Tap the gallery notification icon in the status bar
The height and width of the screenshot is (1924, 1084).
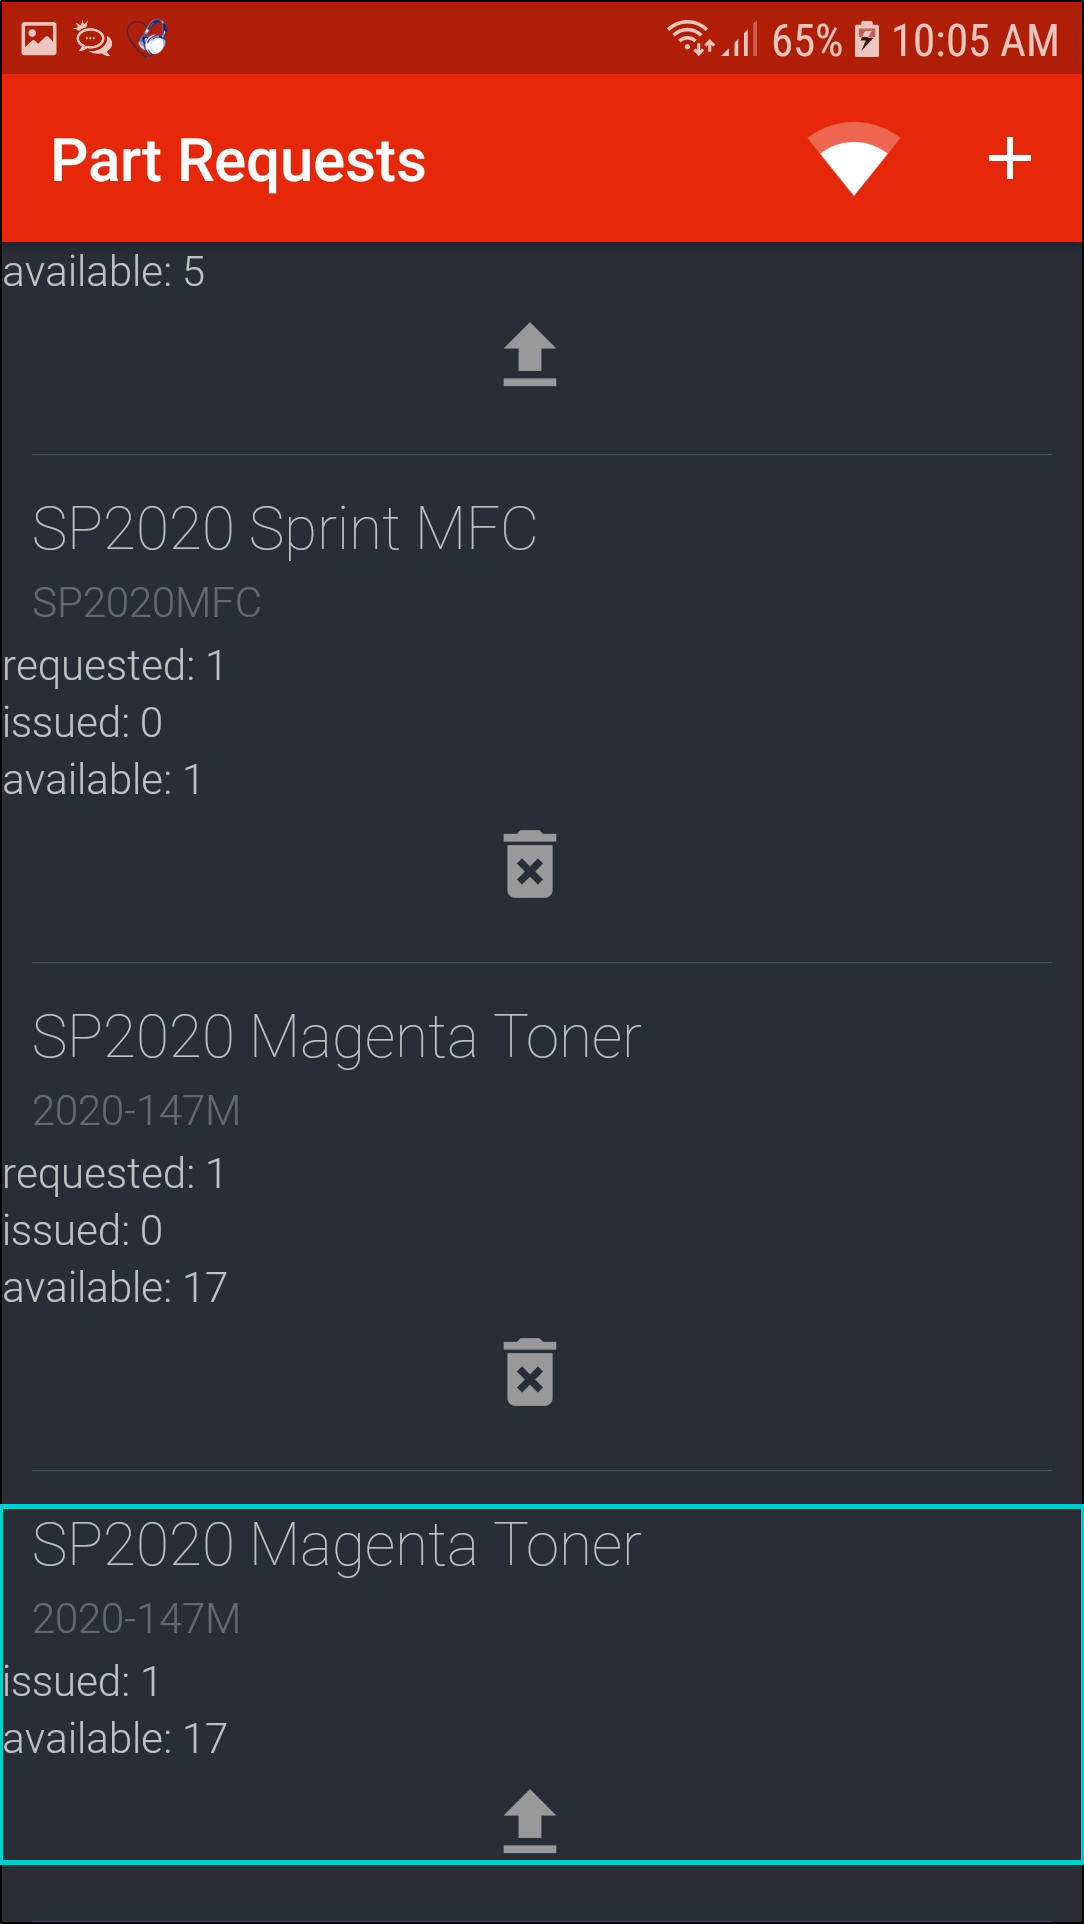(x=39, y=39)
